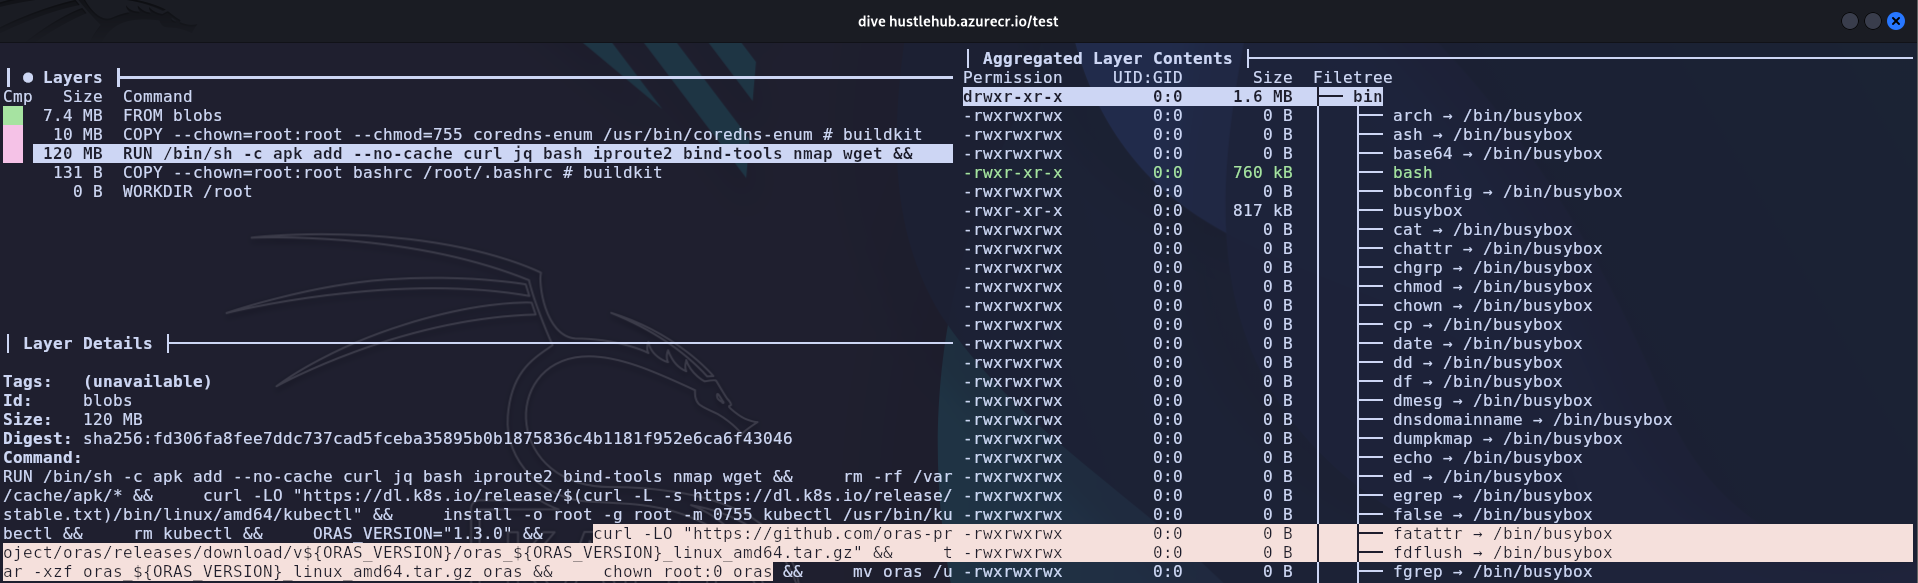The width and height of the screenshot is (1918, 583).
Task: Focus the Layer Details pane header
Action: (x=87, y=344)
